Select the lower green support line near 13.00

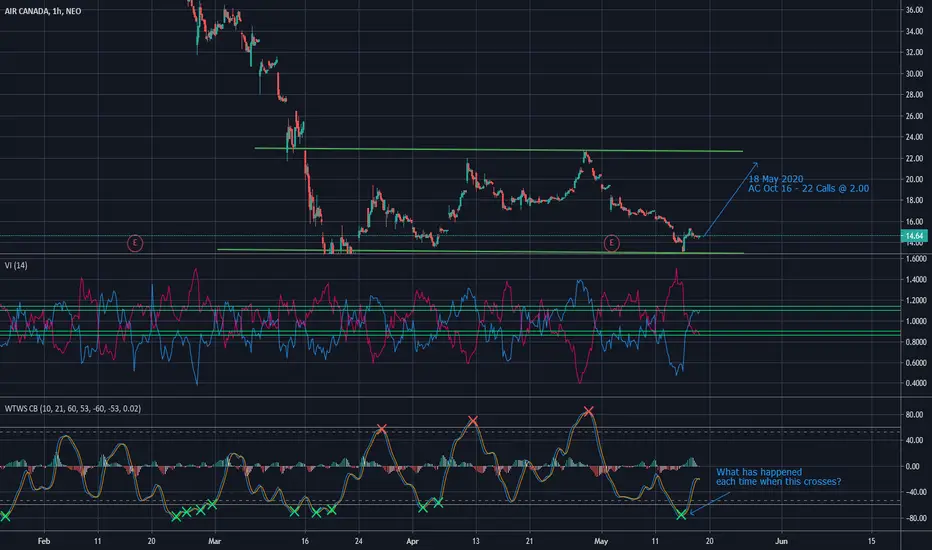point(480,252)
